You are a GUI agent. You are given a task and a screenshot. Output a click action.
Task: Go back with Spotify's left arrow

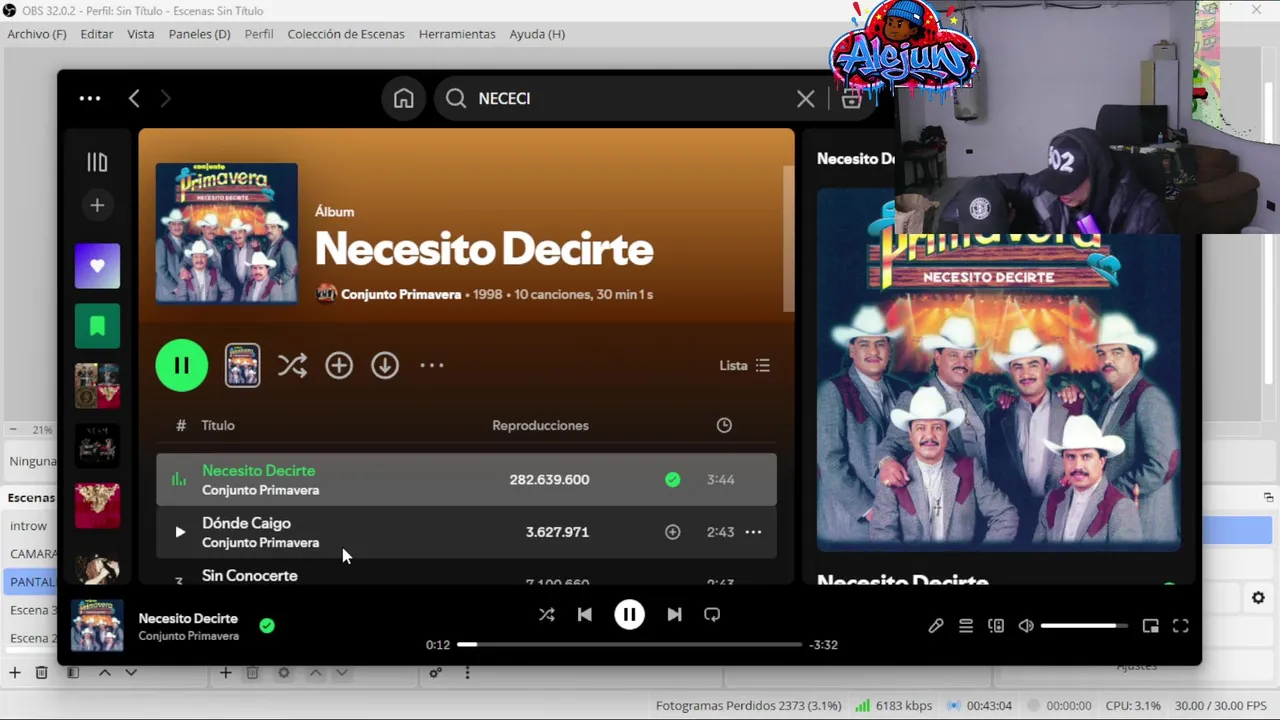click(x=134, y=98)
